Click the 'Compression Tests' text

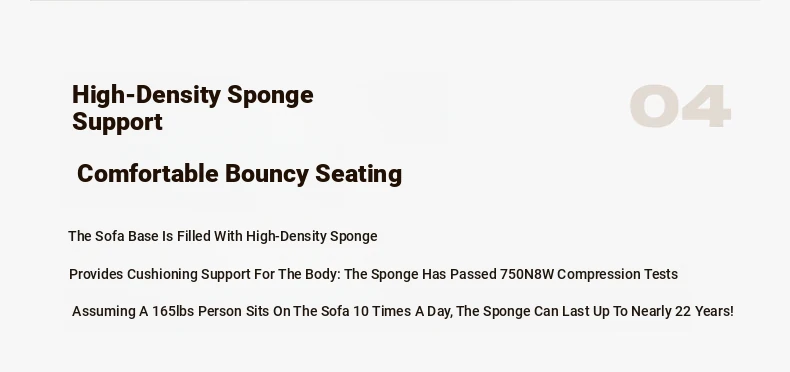click(617, 274)
